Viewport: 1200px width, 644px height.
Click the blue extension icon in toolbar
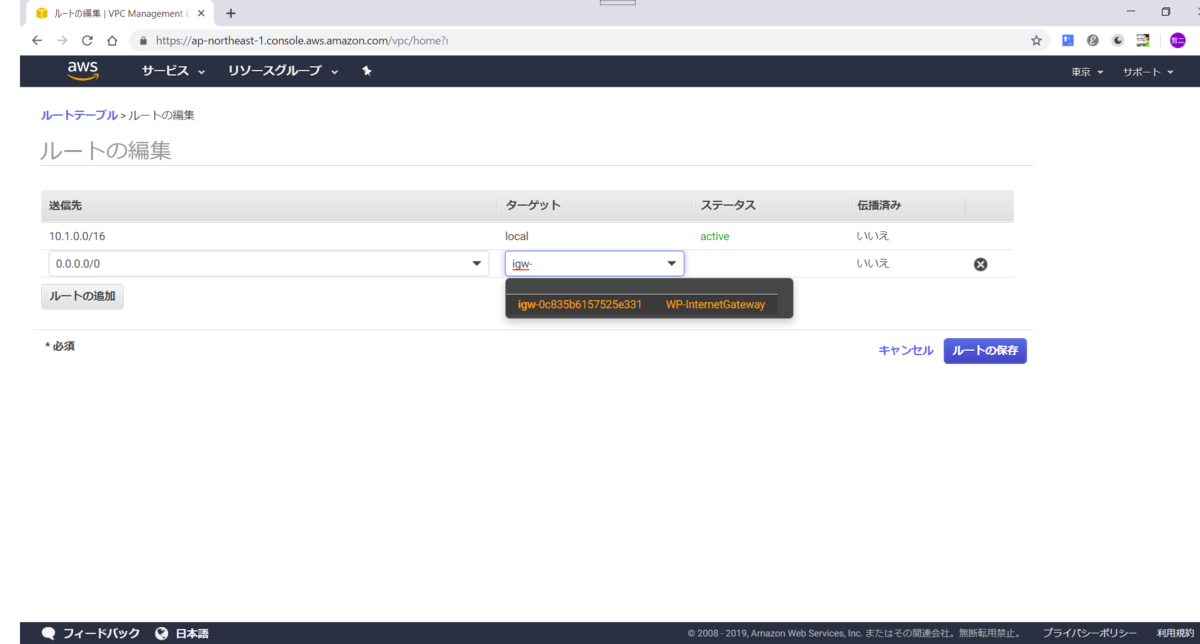coord(1068,41)
